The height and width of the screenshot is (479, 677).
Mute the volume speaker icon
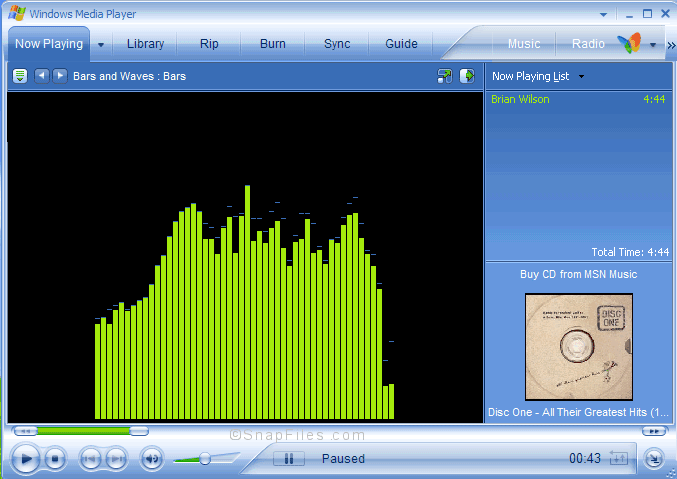(152, 459)
